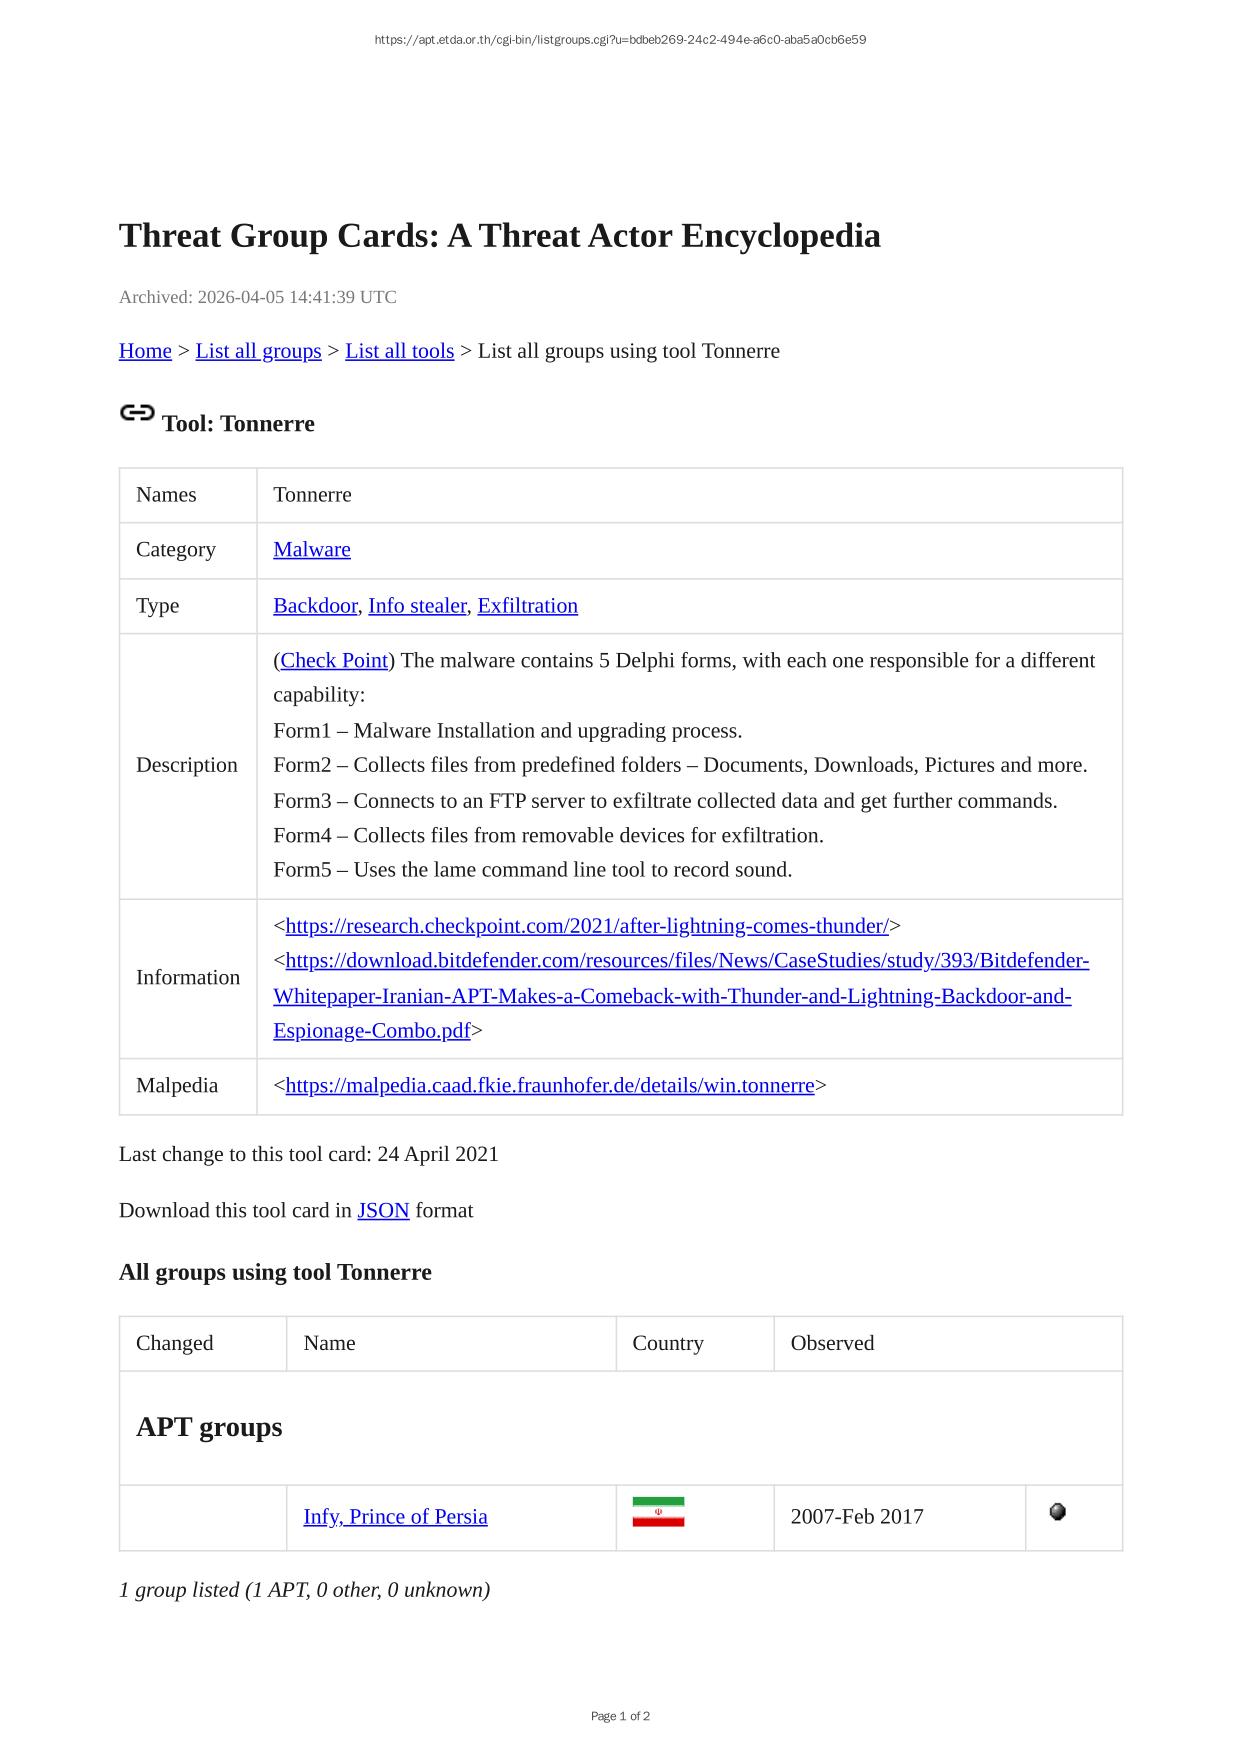
Task: Click the Name column header
Action: pyautogui.click(x=329, y=1343)
